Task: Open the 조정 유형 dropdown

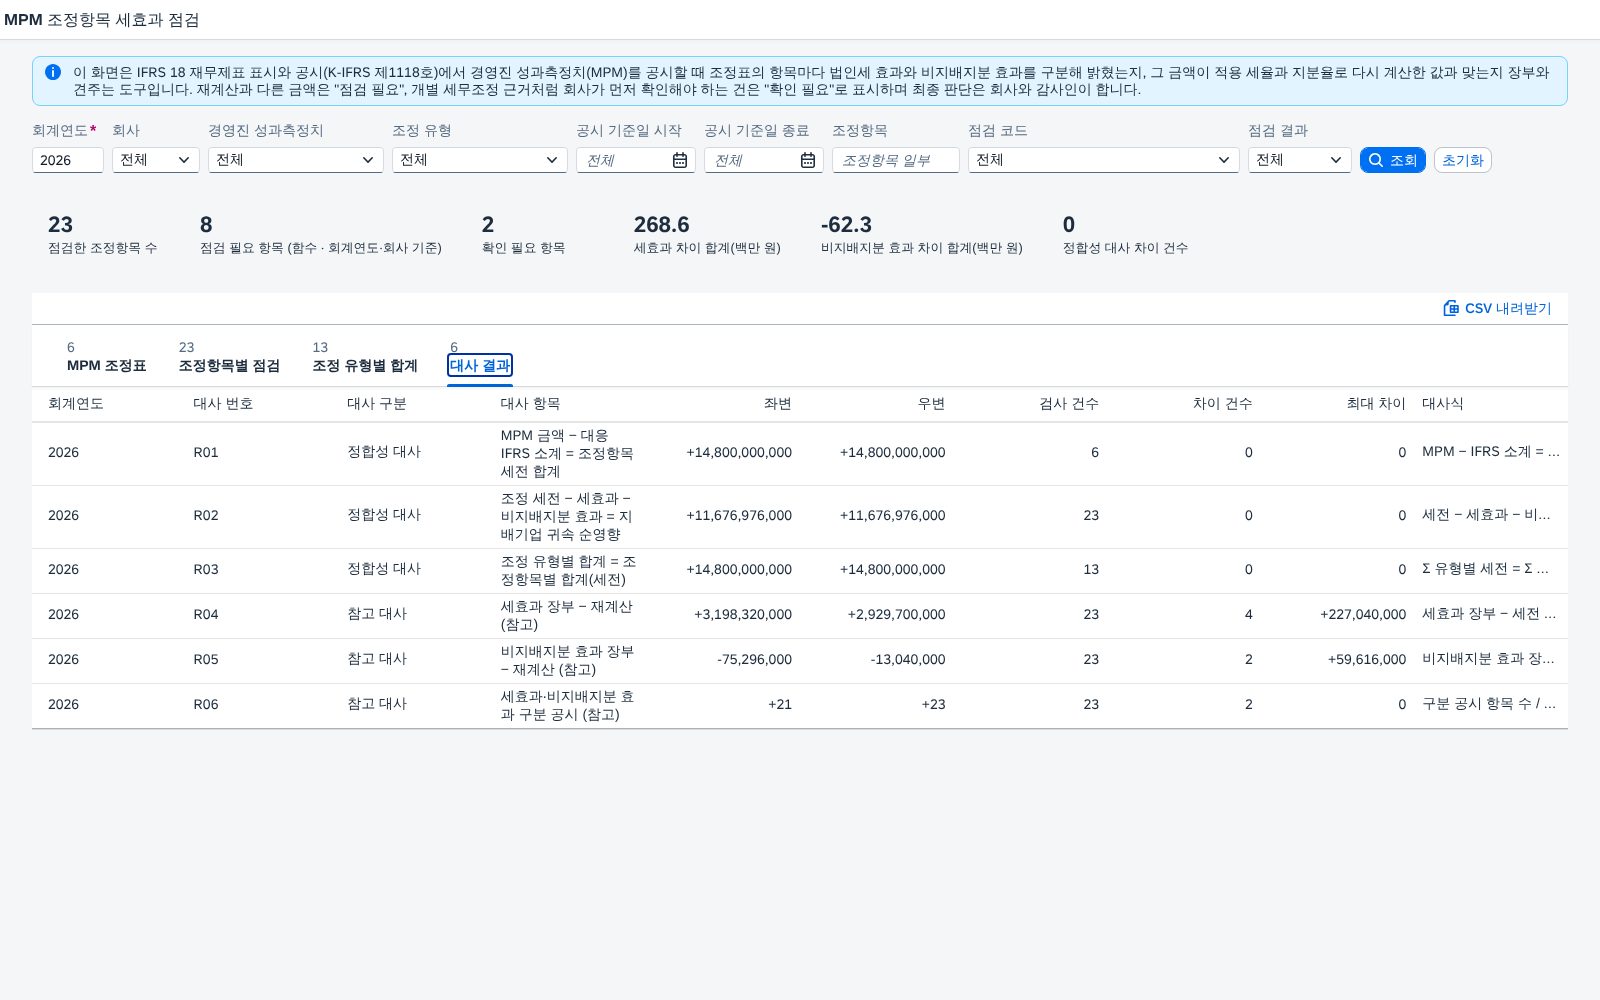Action: pos(480,160)
